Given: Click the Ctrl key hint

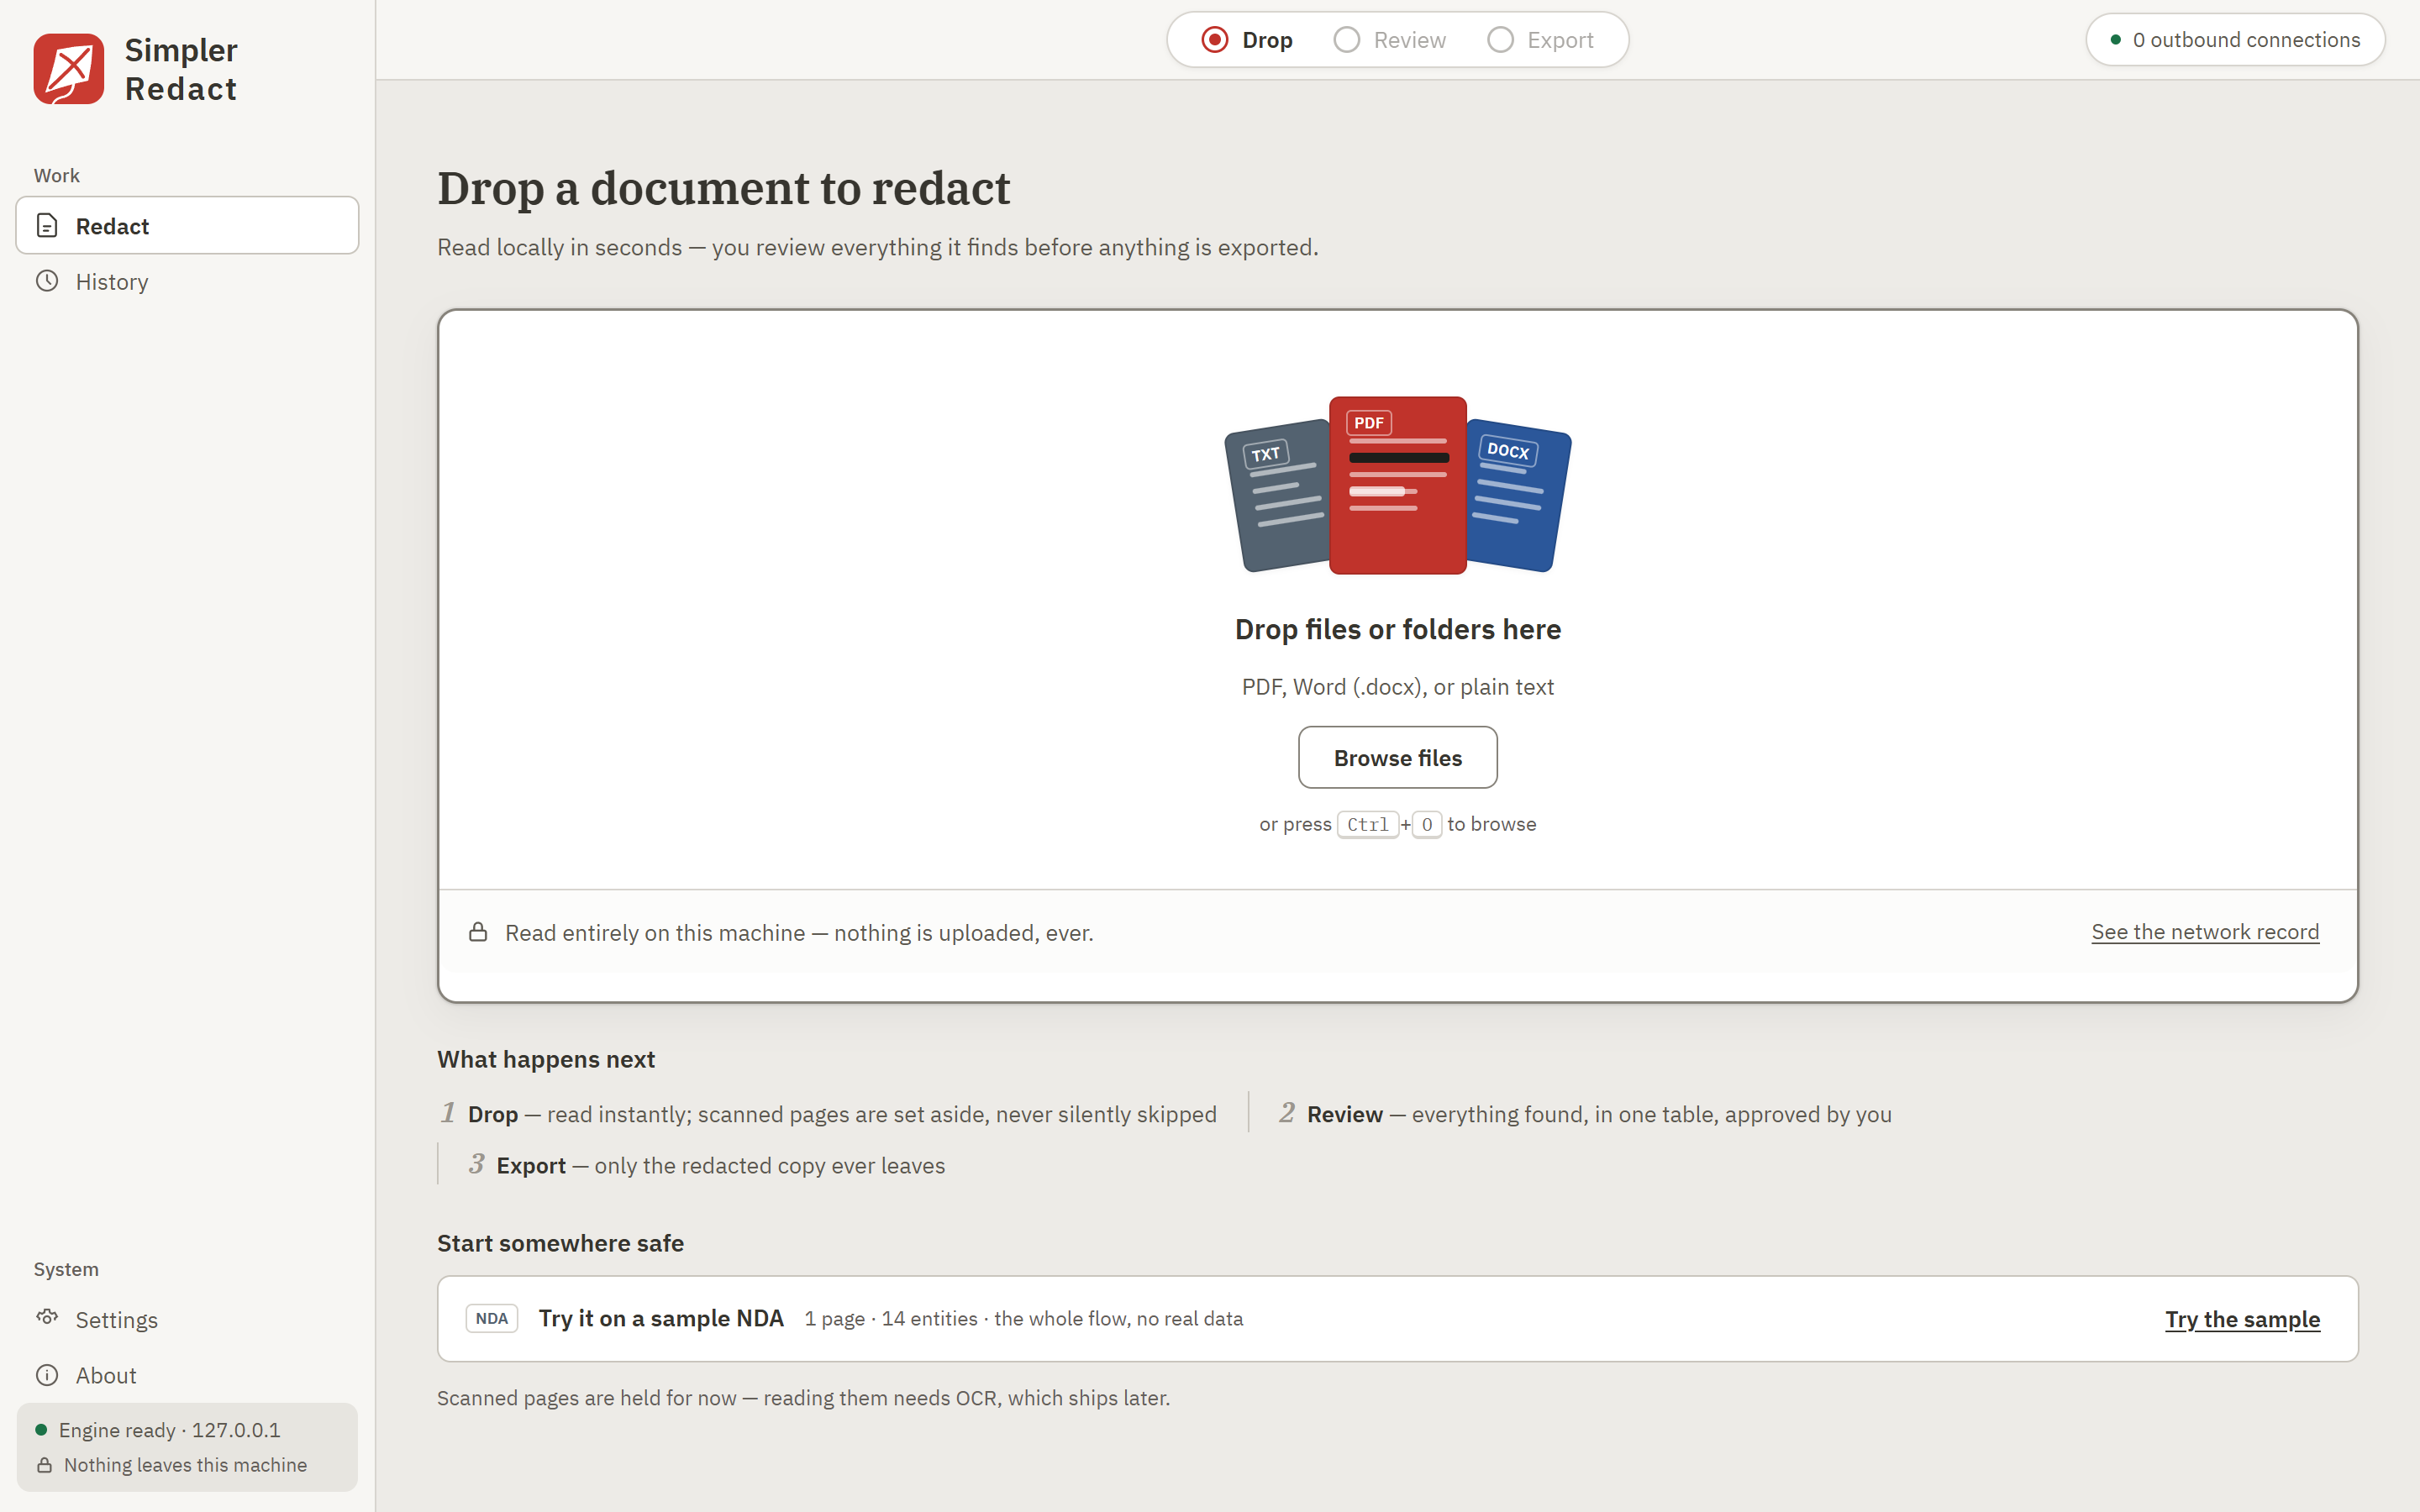Looking at the screenshot, I should [1367, 824].
